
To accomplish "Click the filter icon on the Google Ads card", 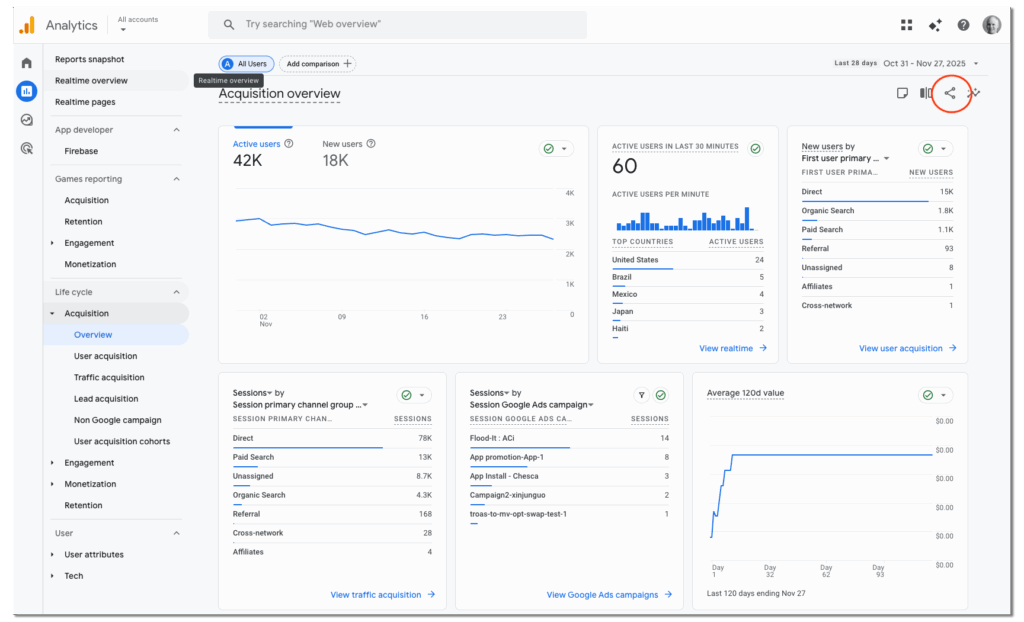I will [641, 395].
